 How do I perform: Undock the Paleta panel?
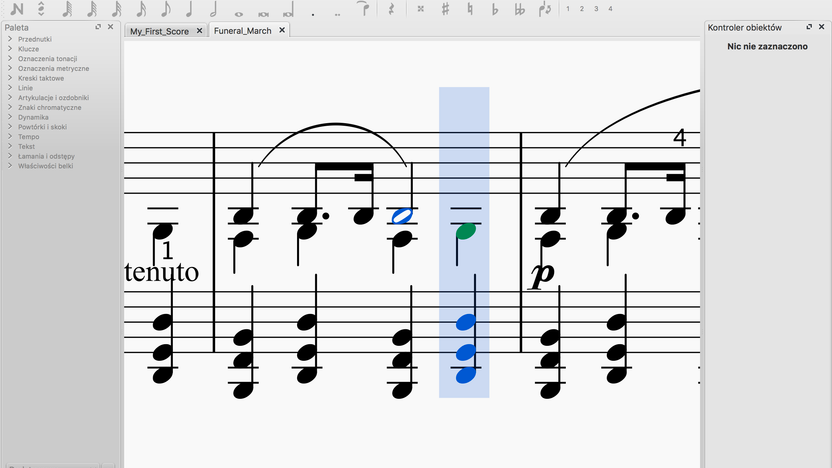(98, 27)
